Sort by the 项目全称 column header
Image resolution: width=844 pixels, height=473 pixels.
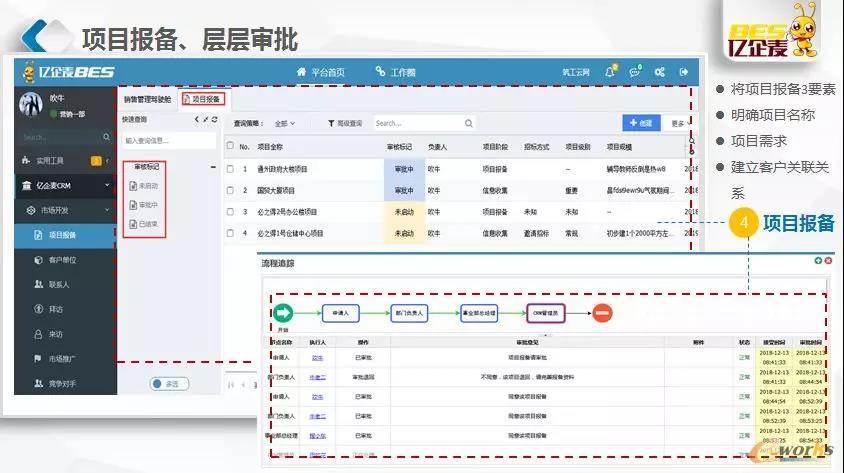tap(270, 146)
